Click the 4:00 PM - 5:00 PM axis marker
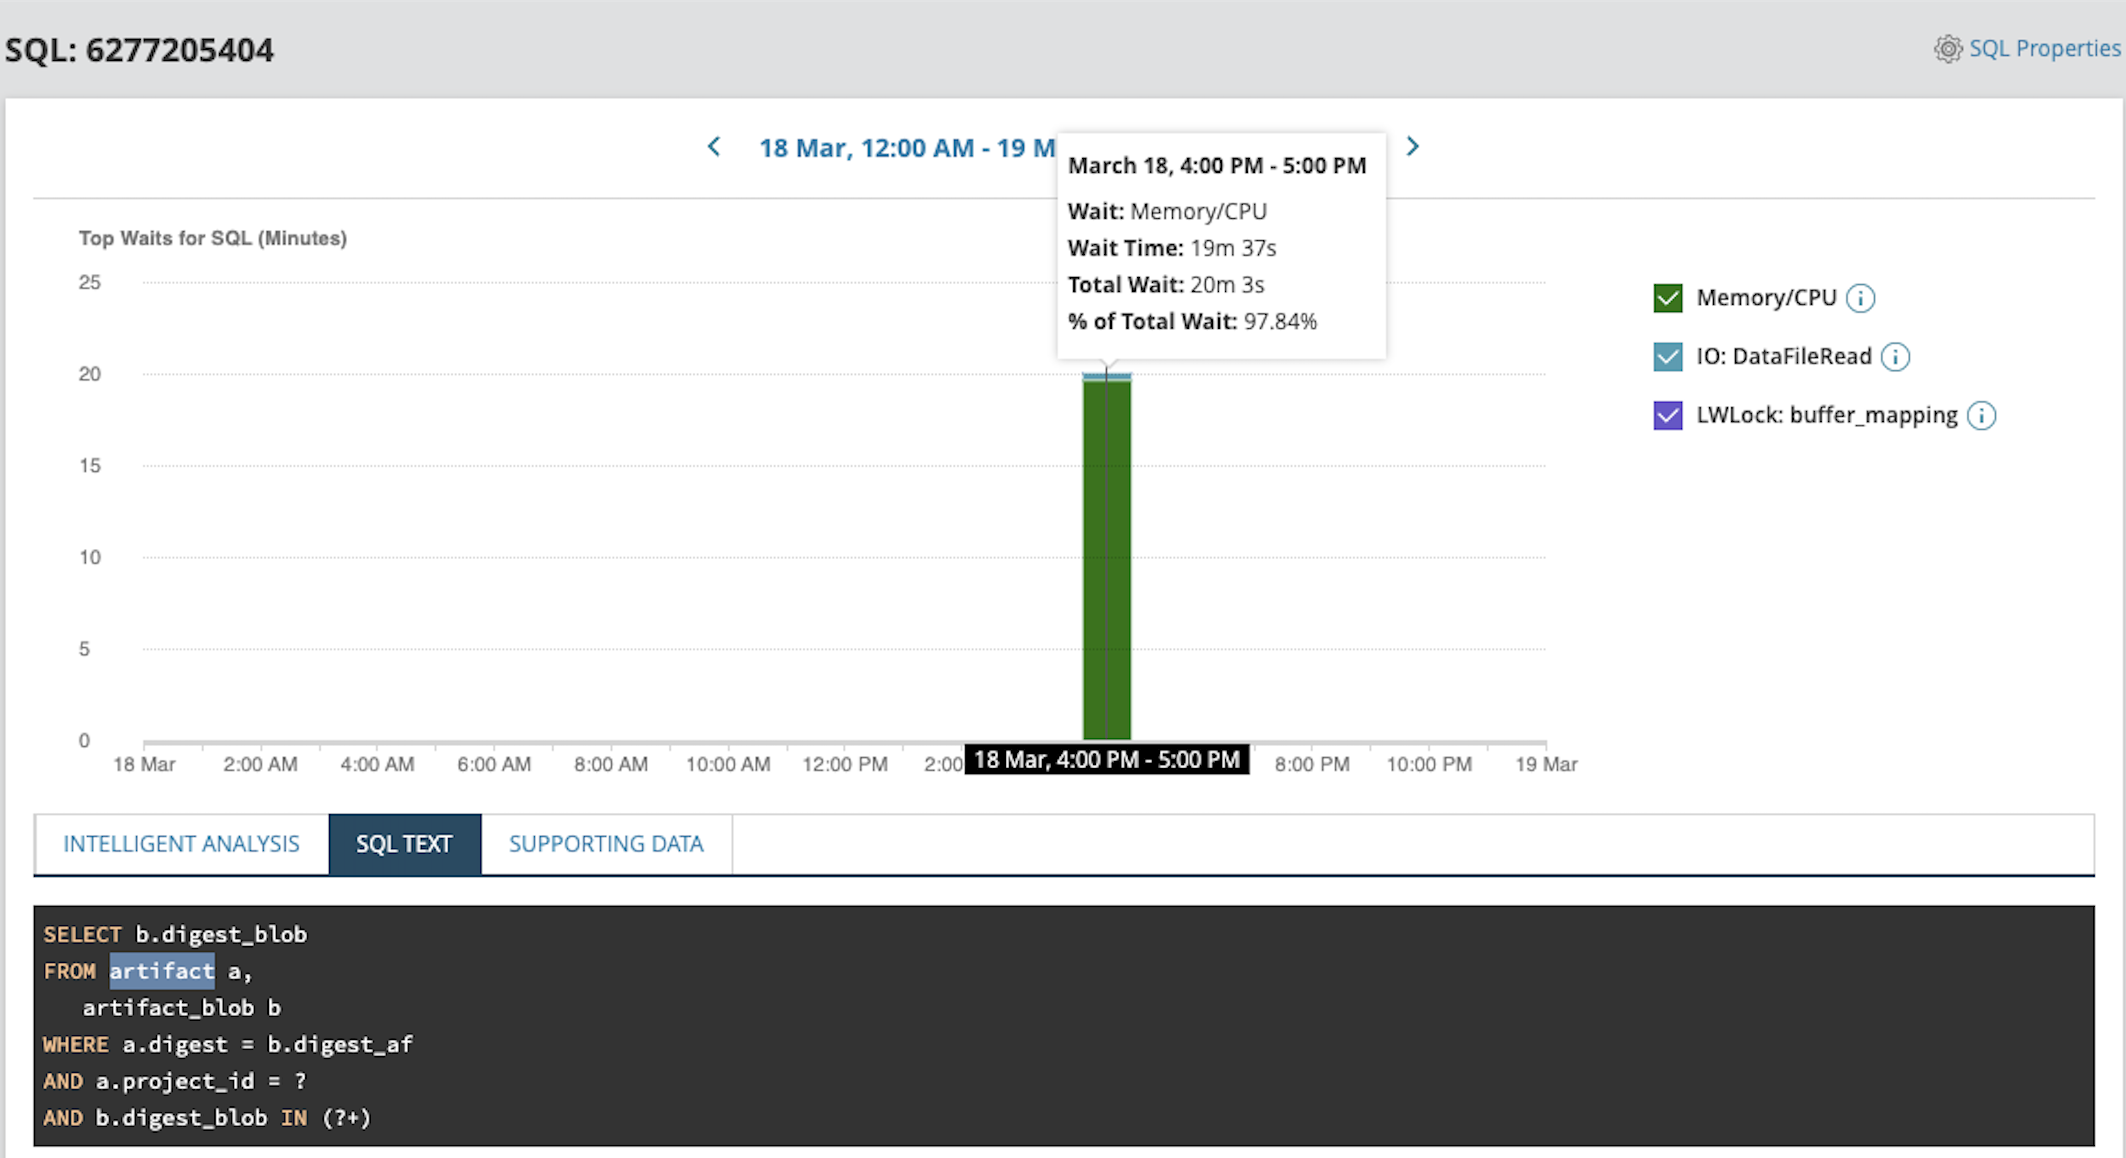The image size is (2126, 1158). (1106, 759)
